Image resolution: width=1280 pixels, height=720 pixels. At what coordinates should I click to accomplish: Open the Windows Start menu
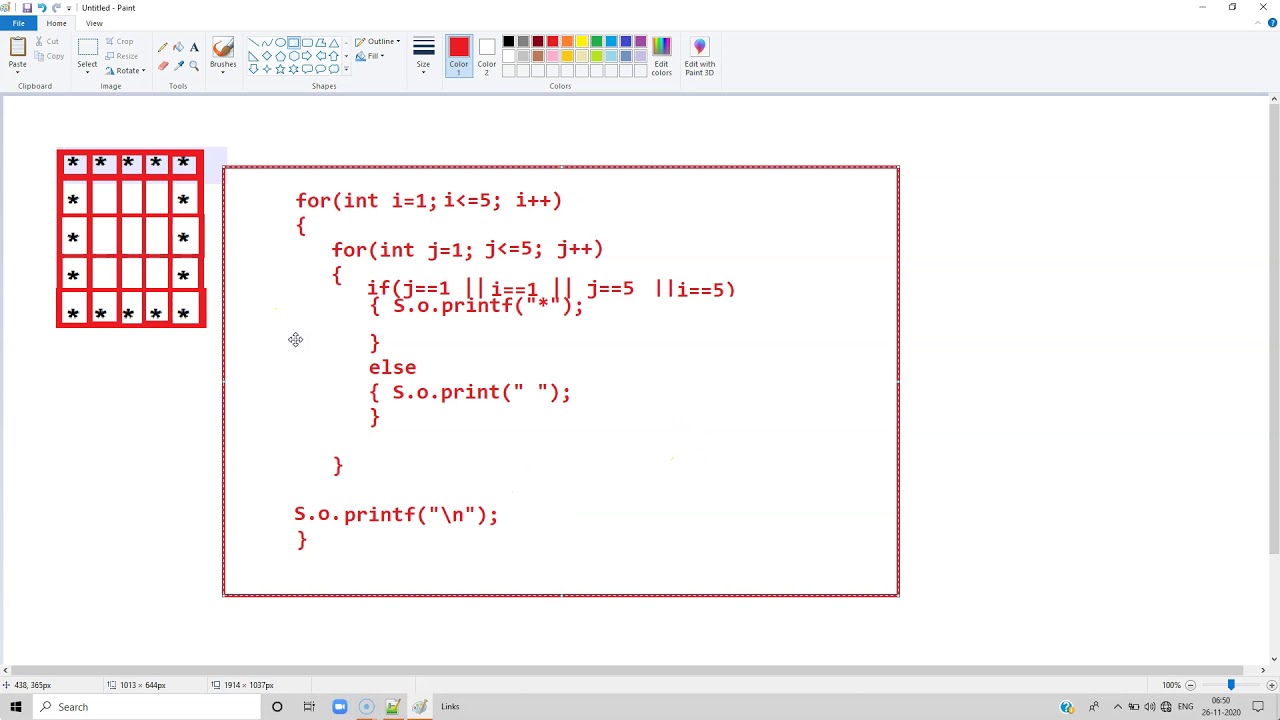15,707
